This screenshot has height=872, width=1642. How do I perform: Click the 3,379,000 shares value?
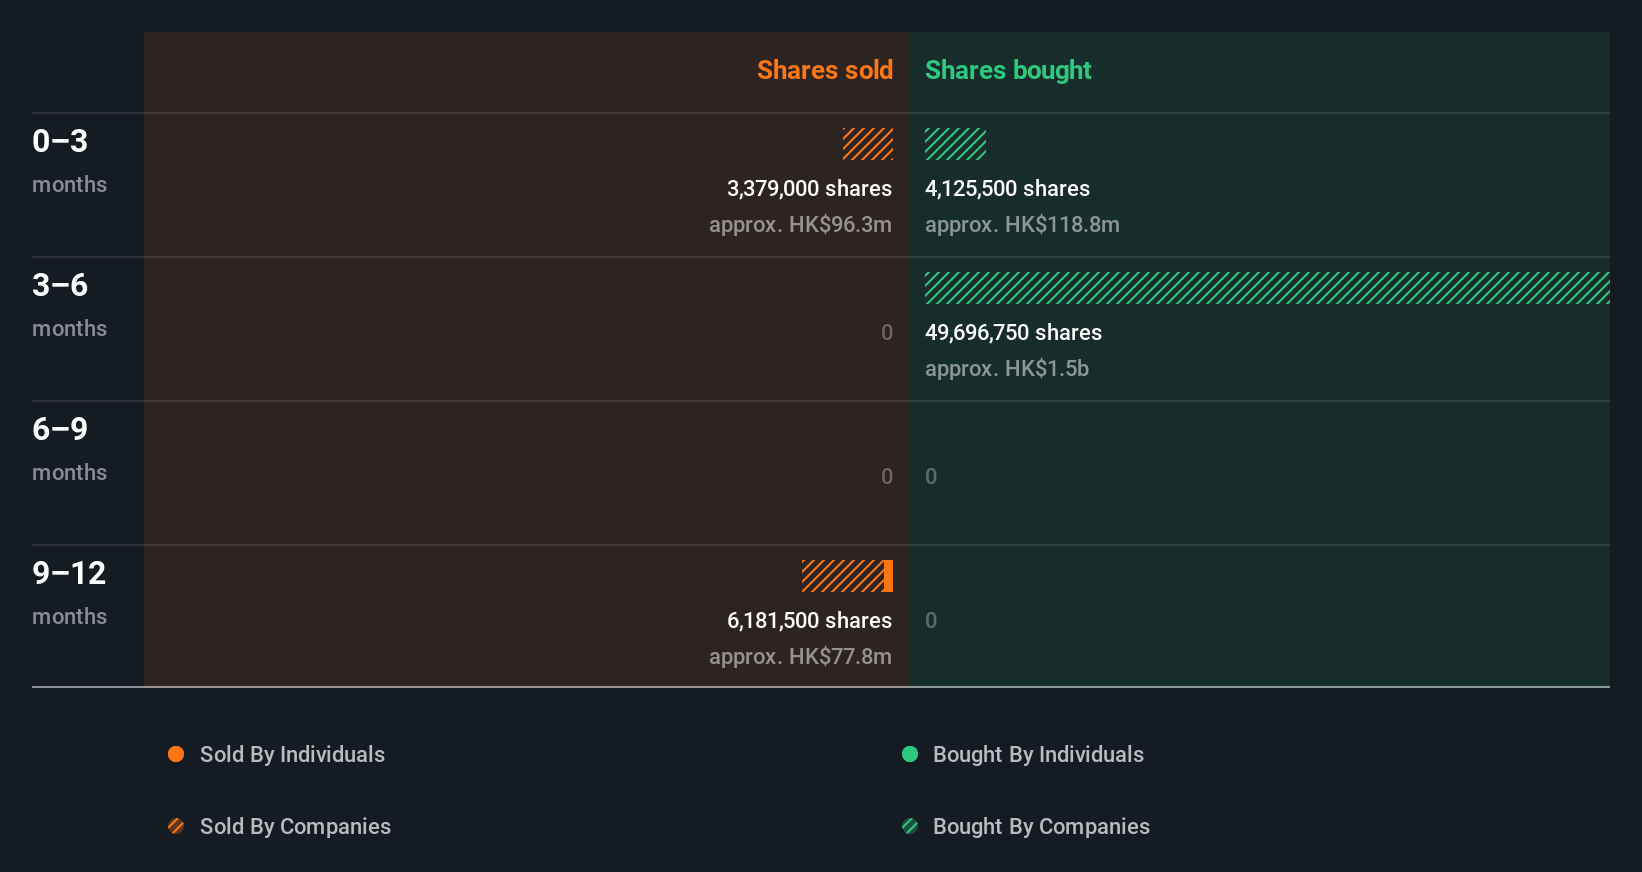809,189
